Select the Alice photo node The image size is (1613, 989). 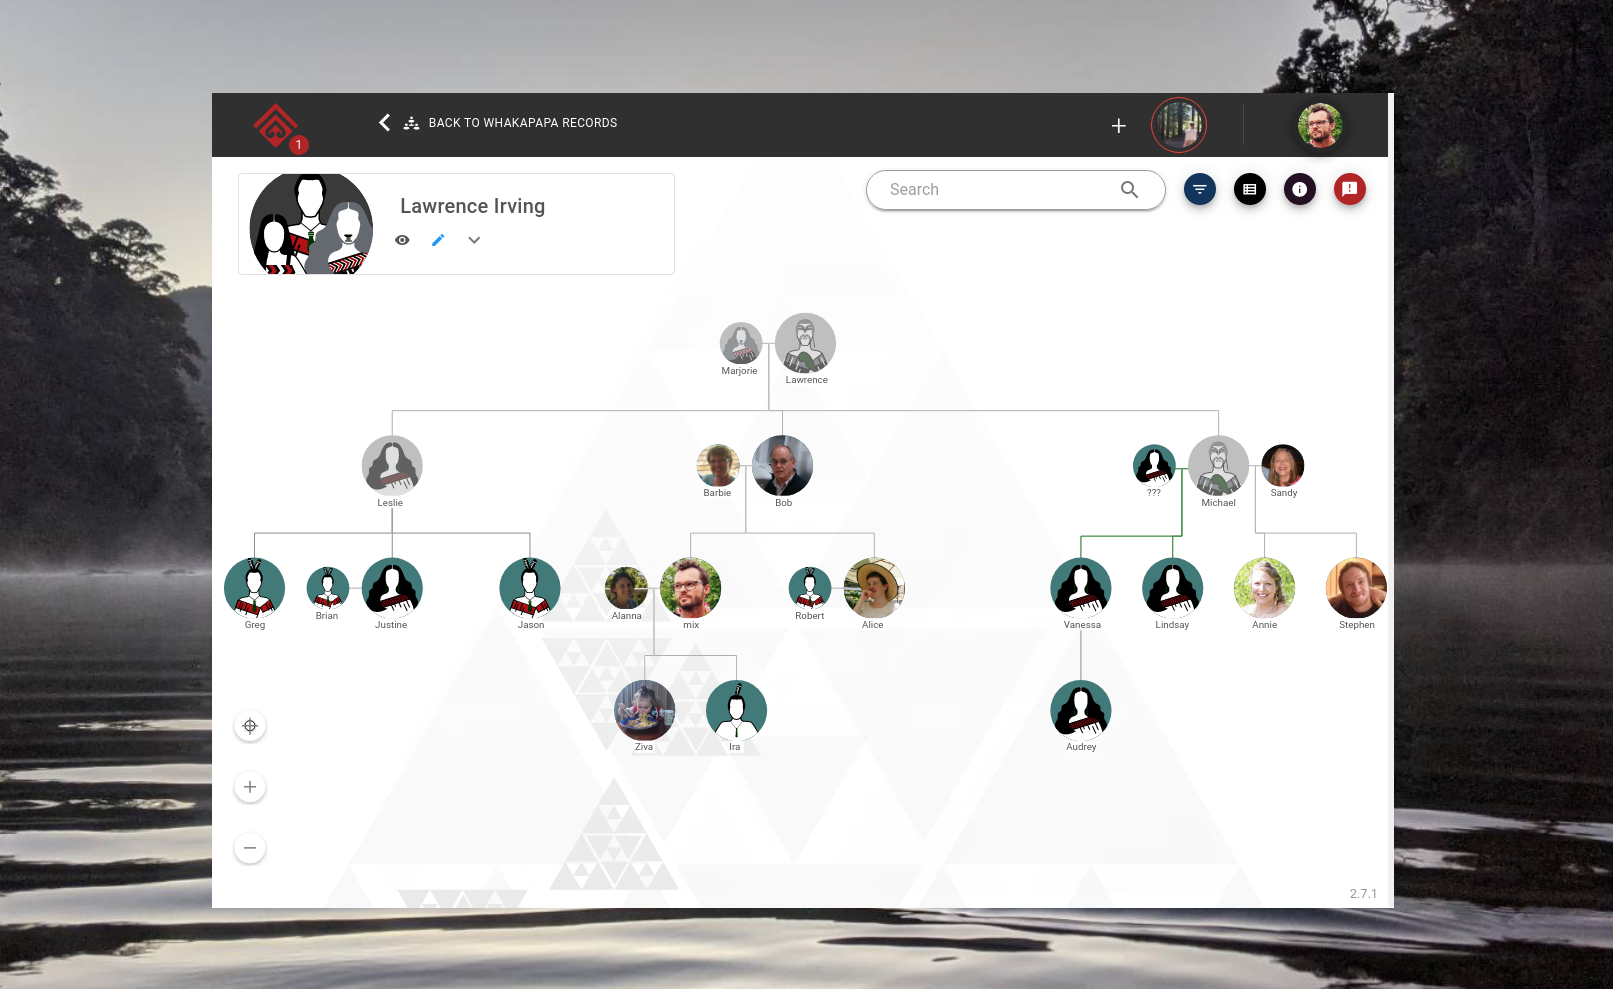(x=874, y=588)
